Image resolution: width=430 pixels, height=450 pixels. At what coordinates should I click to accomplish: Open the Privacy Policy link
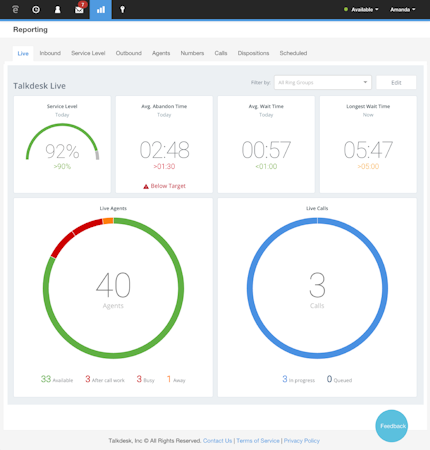(302, 441)
